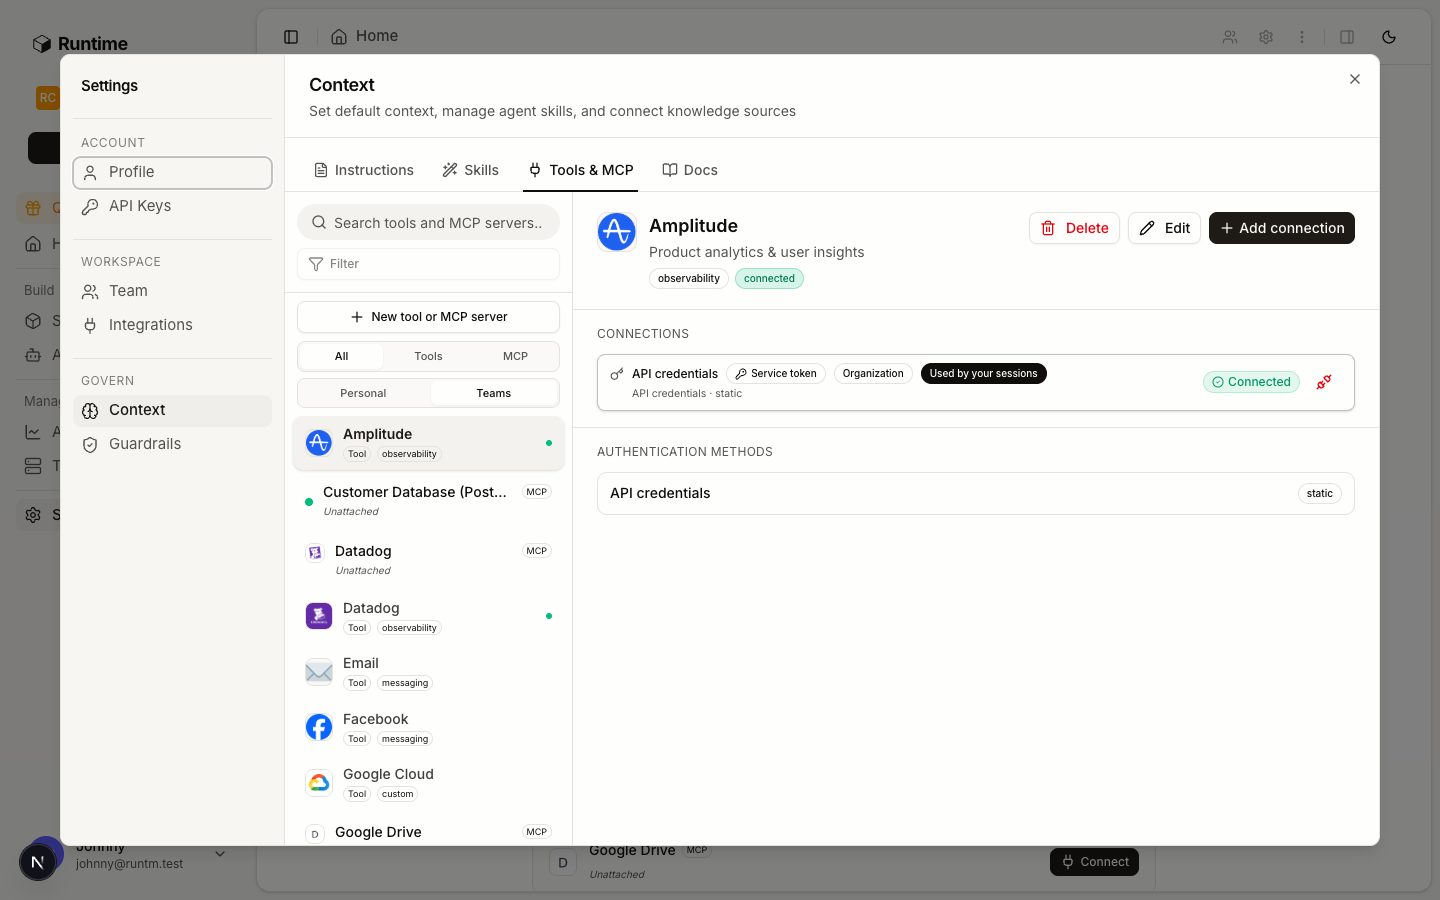1440x900 pixels.
Task: Select the Google Cloud icon
Action: [319, 783]
